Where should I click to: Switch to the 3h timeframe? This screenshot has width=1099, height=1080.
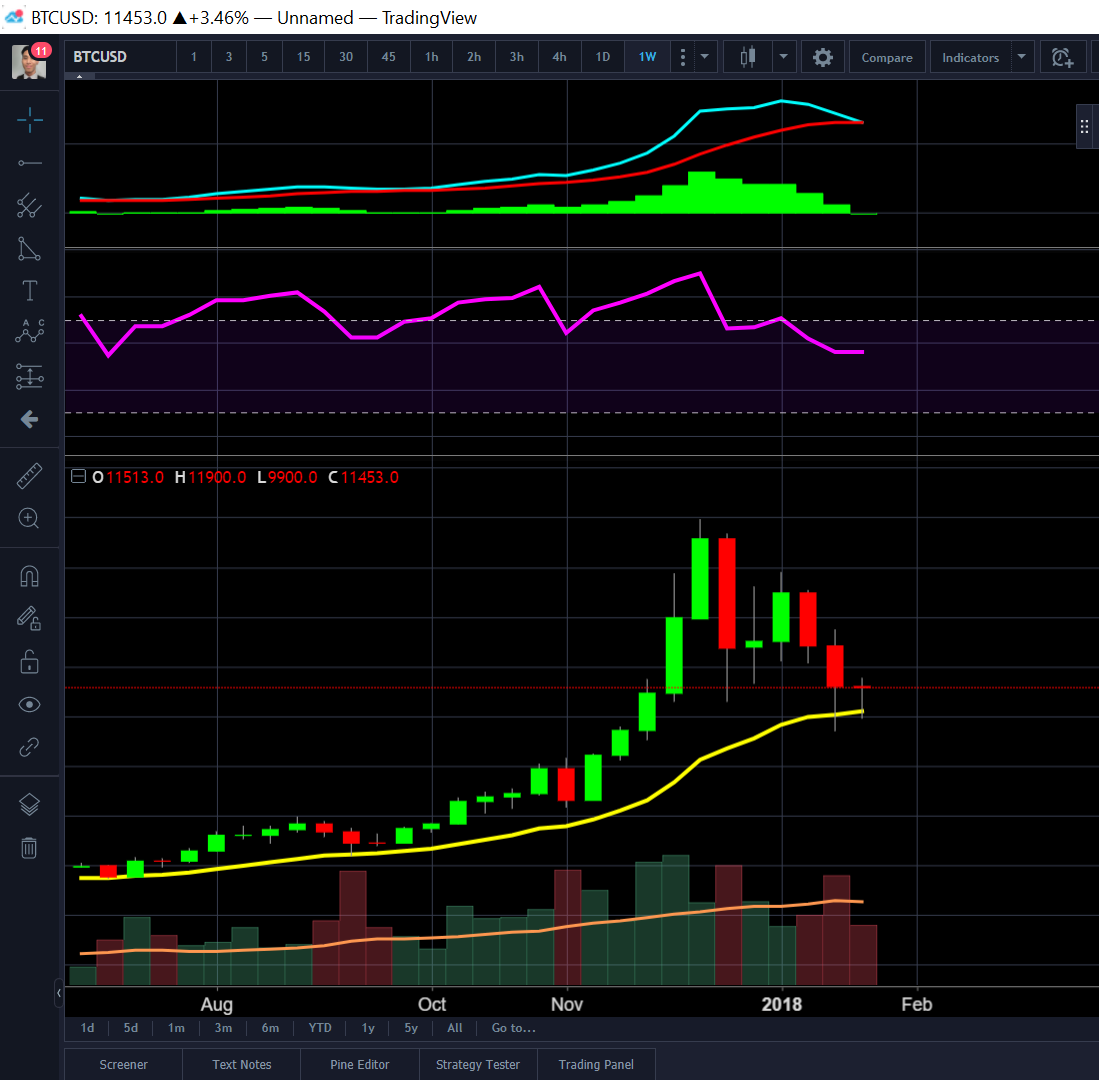(517, 57)
